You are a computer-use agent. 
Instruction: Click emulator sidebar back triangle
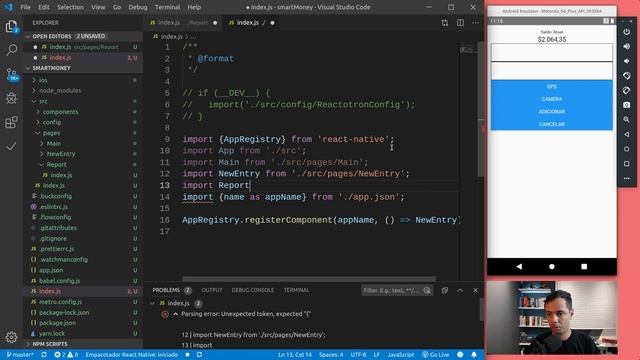coord(626,134)
